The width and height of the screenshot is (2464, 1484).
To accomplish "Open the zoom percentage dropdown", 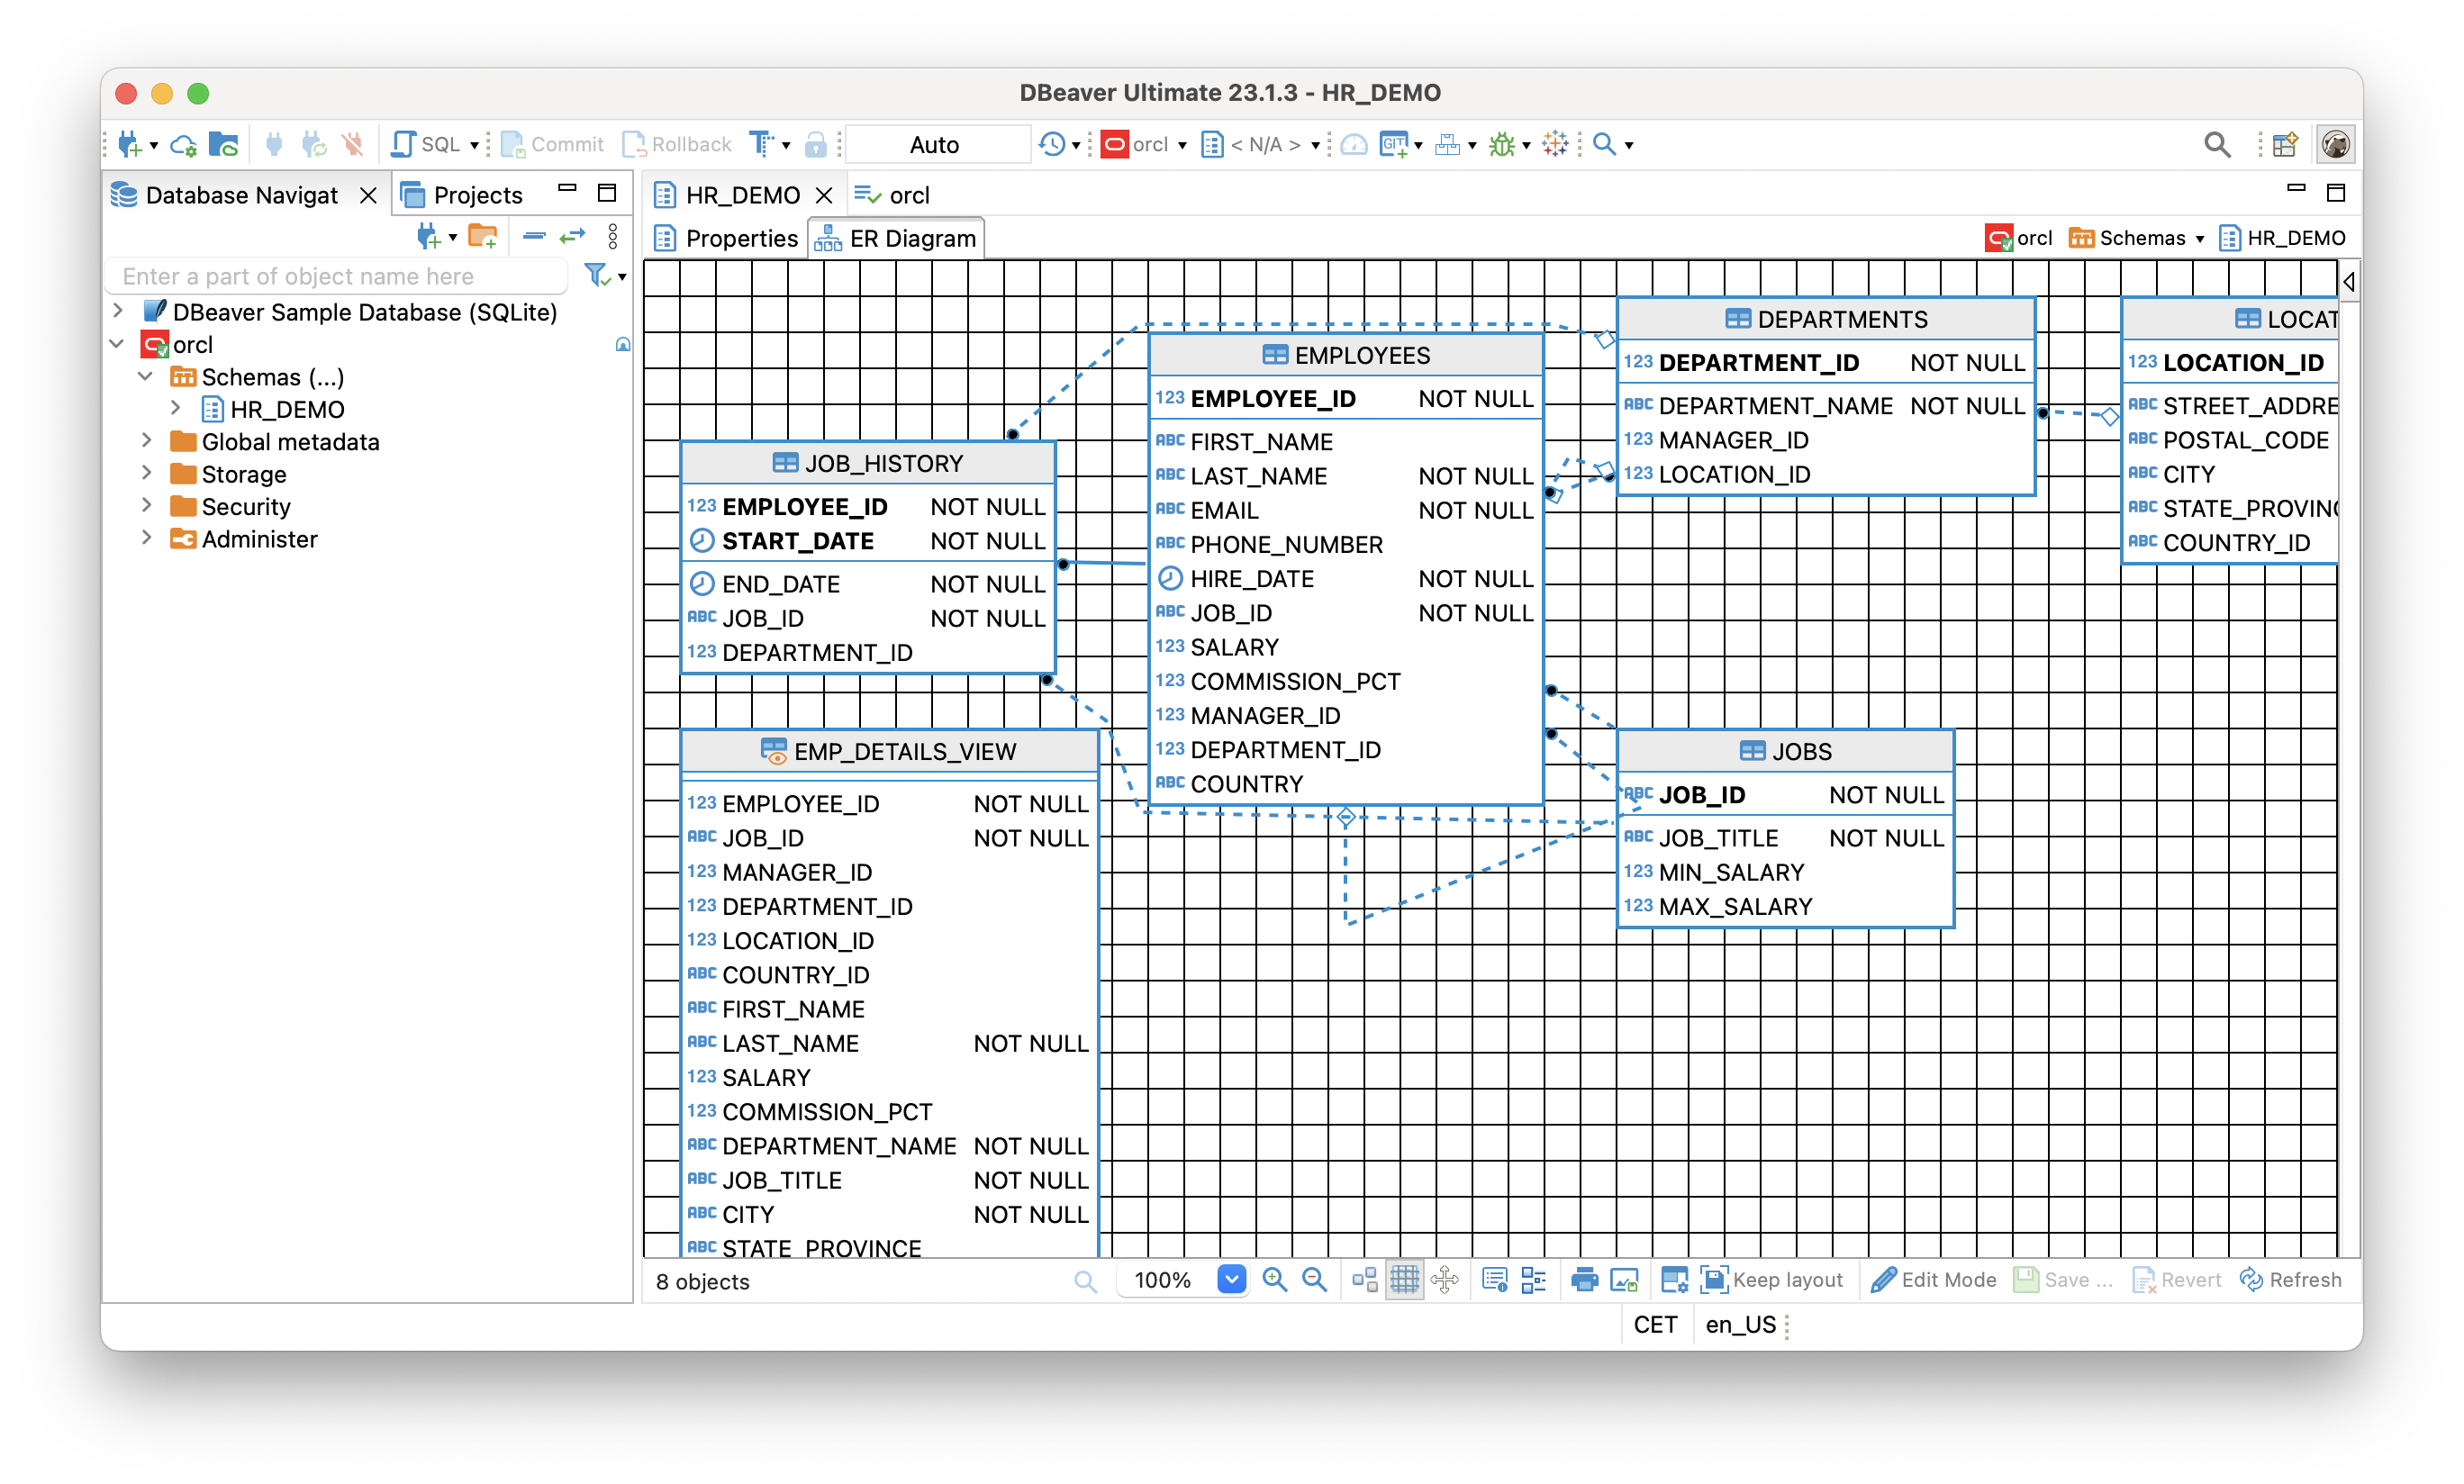I will (x=1232, y=1280).
